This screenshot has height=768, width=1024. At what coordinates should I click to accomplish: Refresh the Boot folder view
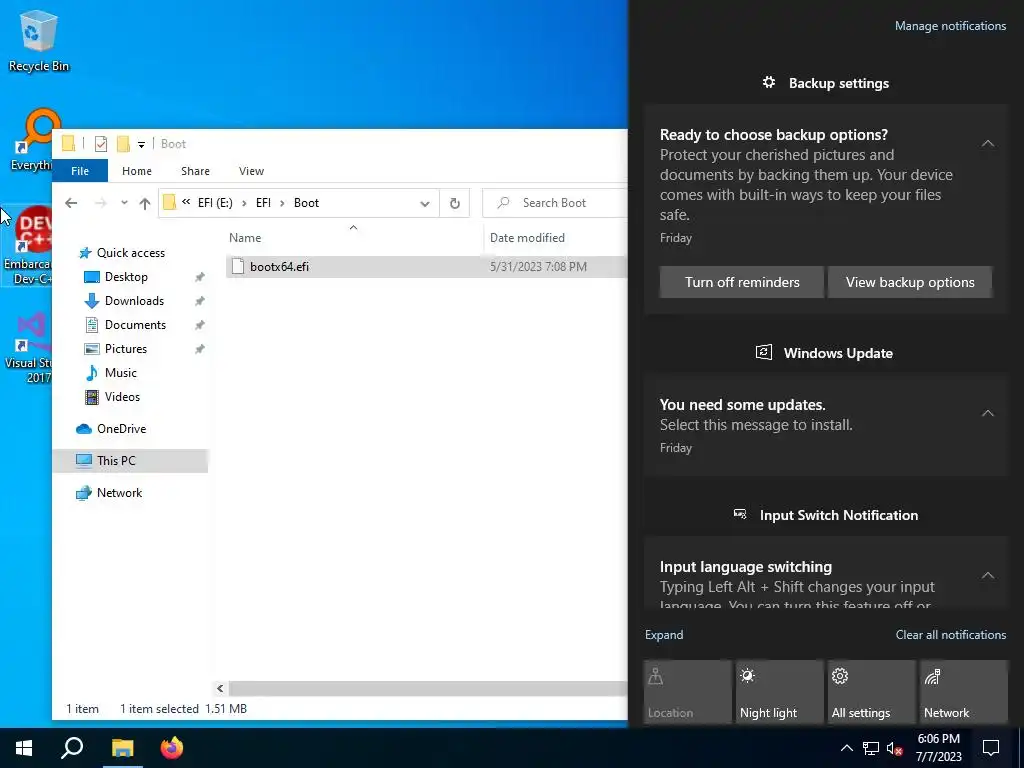click(x=455, y=203)
